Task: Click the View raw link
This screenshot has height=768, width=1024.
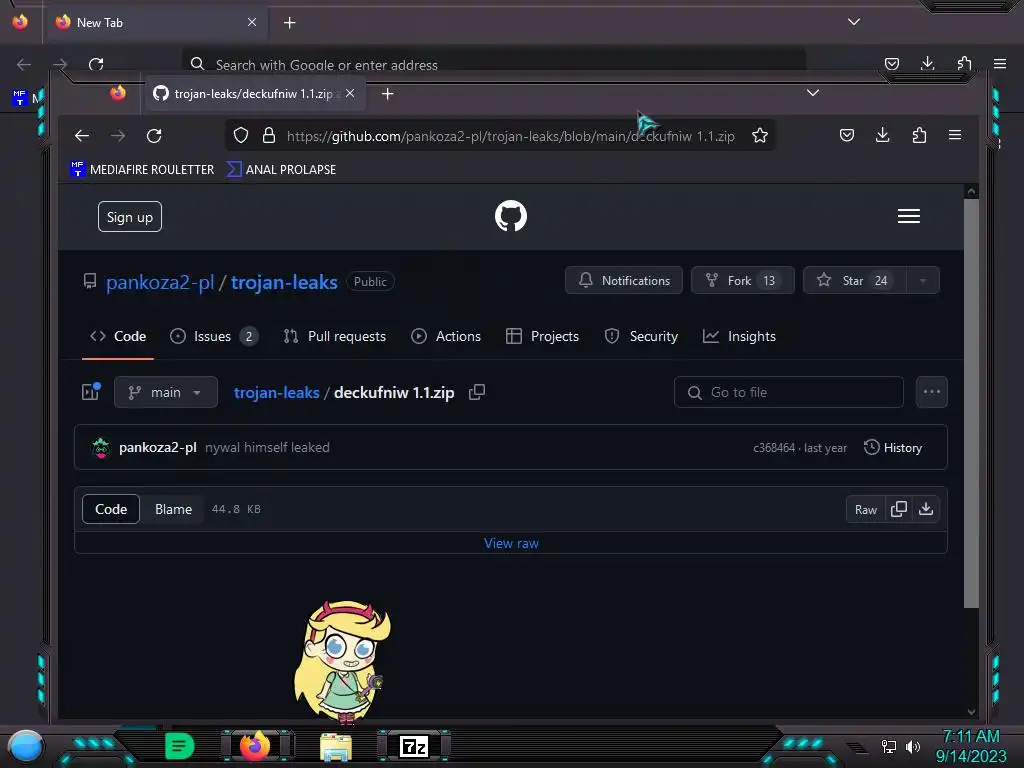Action: click(511, 543)
